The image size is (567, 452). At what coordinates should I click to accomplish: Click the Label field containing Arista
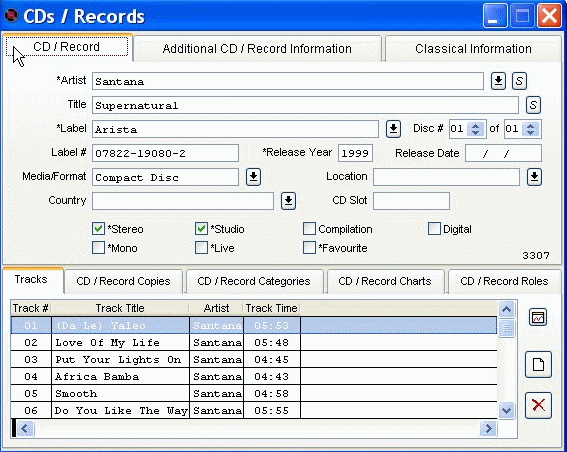click(235, 129)
